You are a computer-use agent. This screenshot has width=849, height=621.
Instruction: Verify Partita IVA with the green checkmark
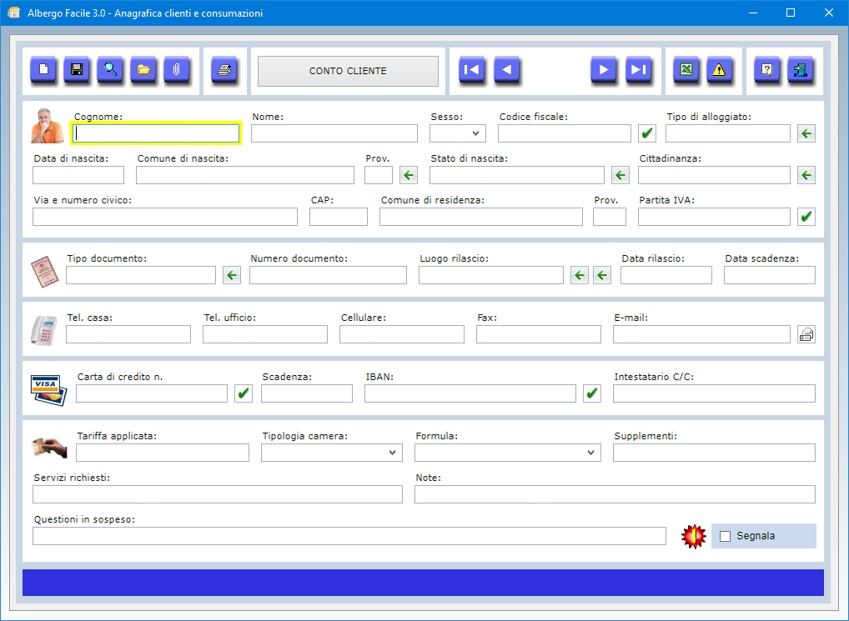[x=806, y=217]
